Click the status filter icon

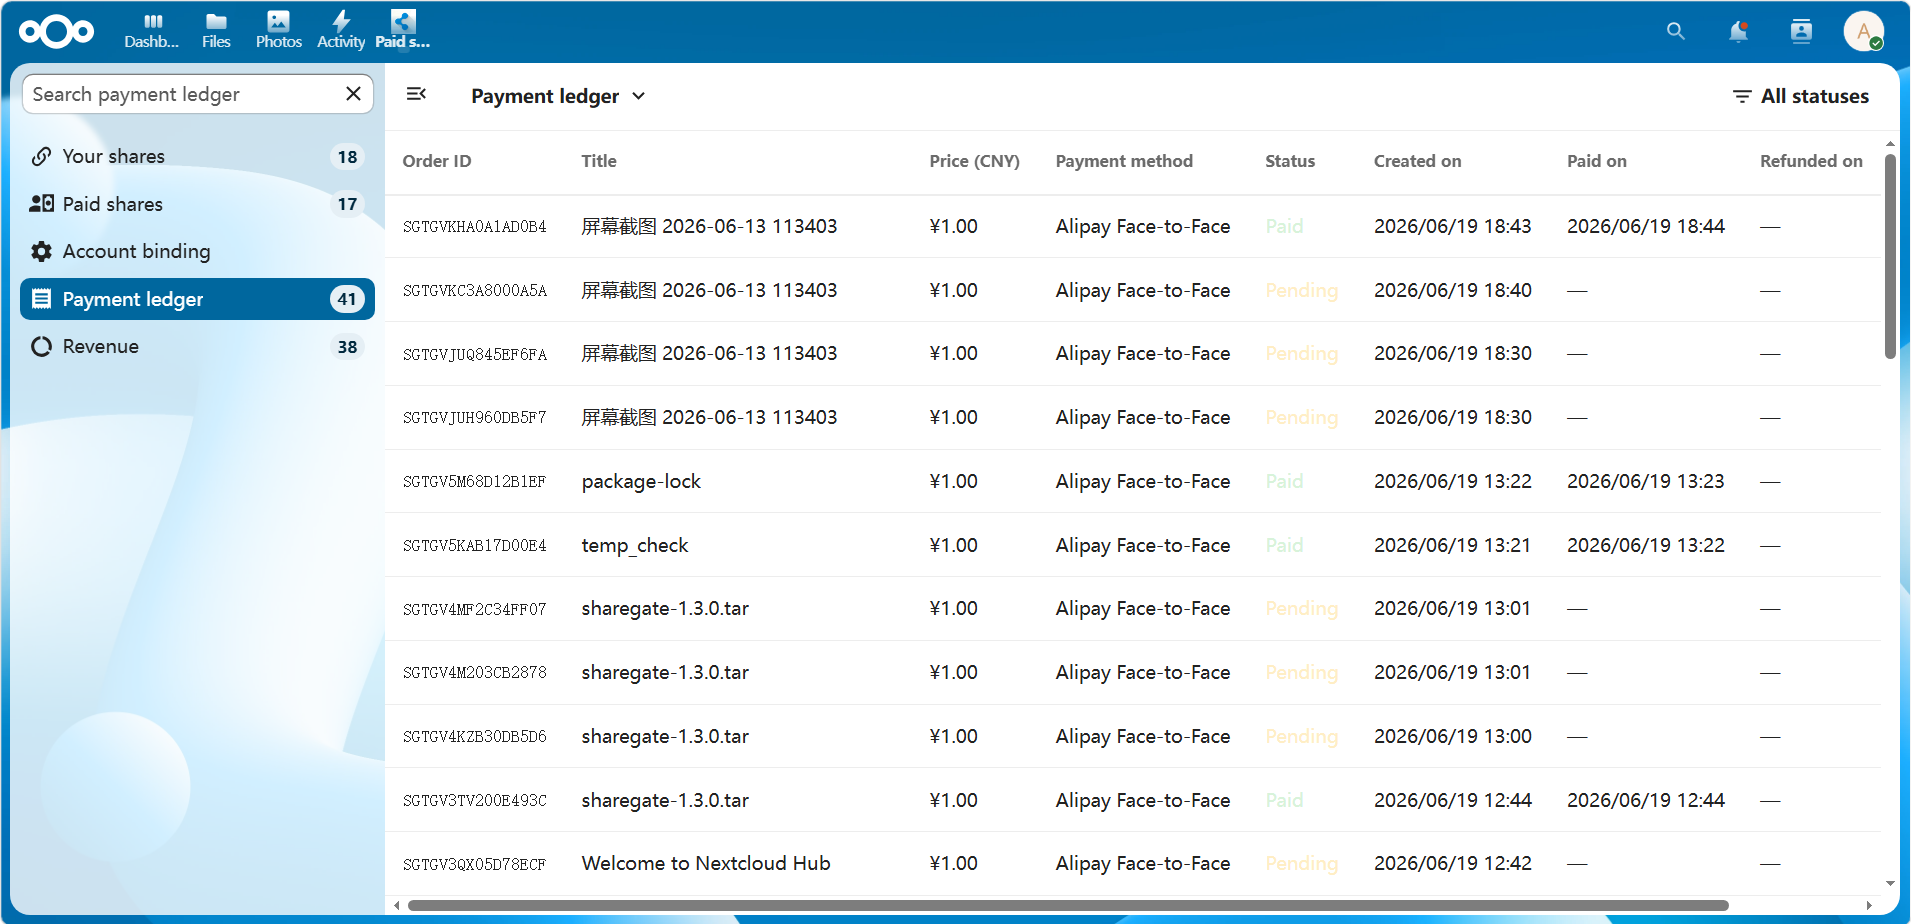(x=1742, y=96)
